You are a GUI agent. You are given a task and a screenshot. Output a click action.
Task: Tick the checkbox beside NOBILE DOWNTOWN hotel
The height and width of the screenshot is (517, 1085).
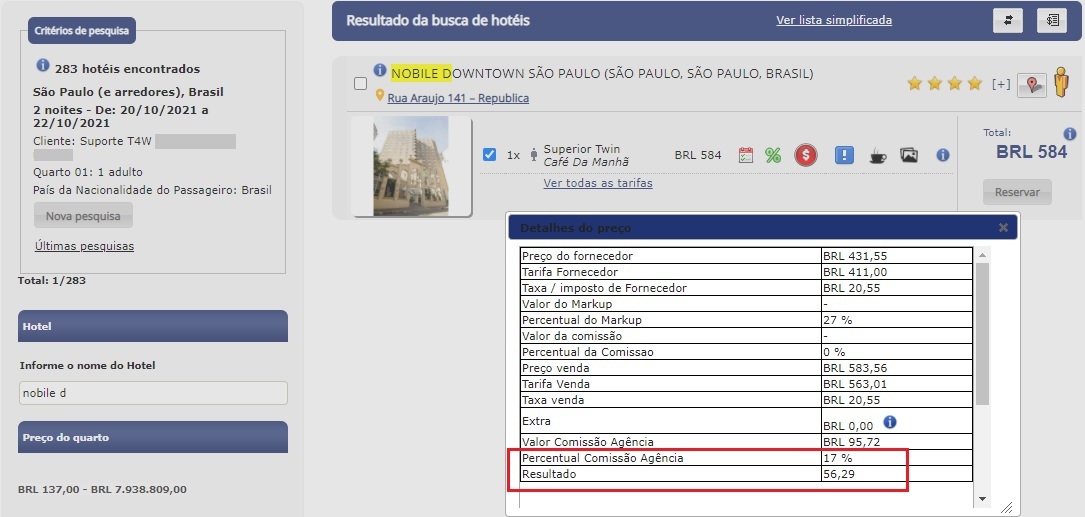[x=361, y=84]
